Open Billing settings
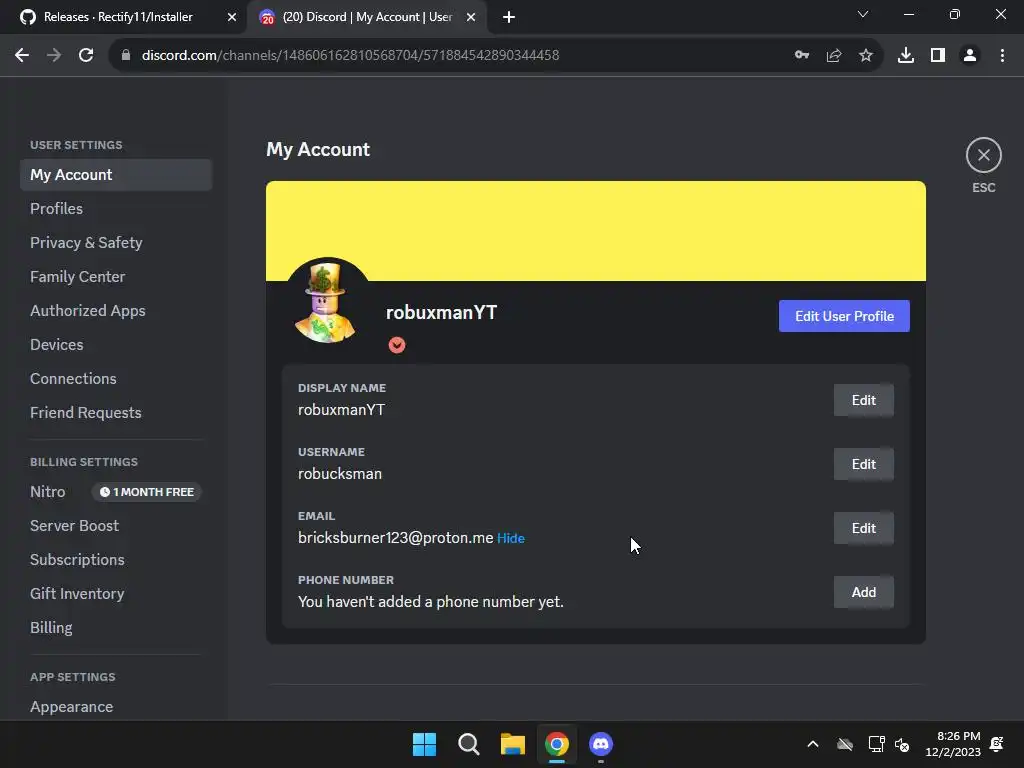This screenshot has height=768, width=1024. pyautogui.click(x=116, y=628)
